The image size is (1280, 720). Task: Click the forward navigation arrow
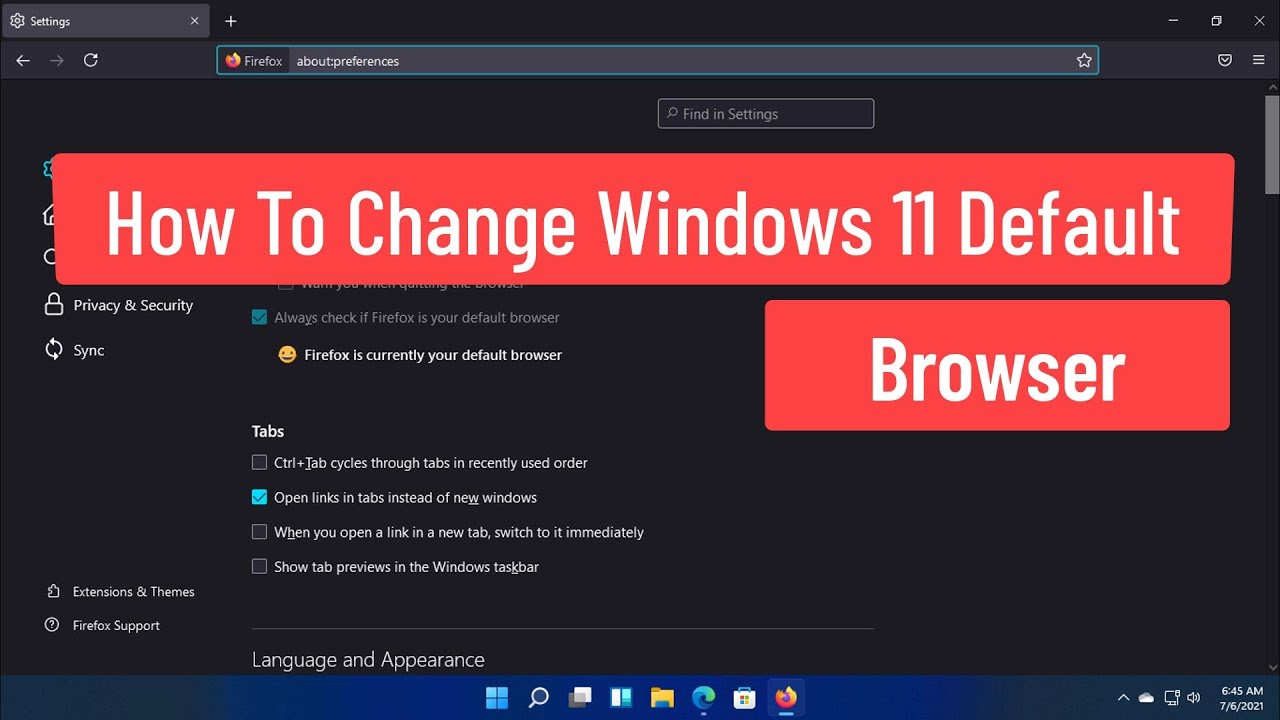click(57, 61)
